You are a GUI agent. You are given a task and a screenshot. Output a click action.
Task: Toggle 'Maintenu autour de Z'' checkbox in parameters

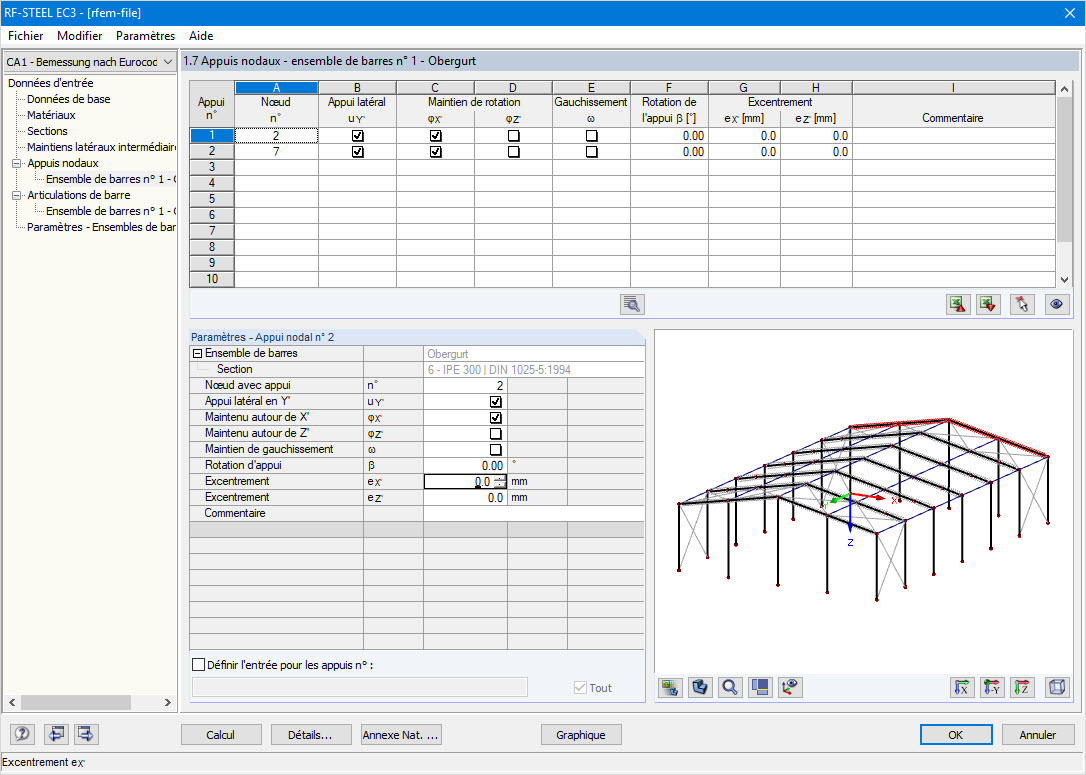[495, 434]
